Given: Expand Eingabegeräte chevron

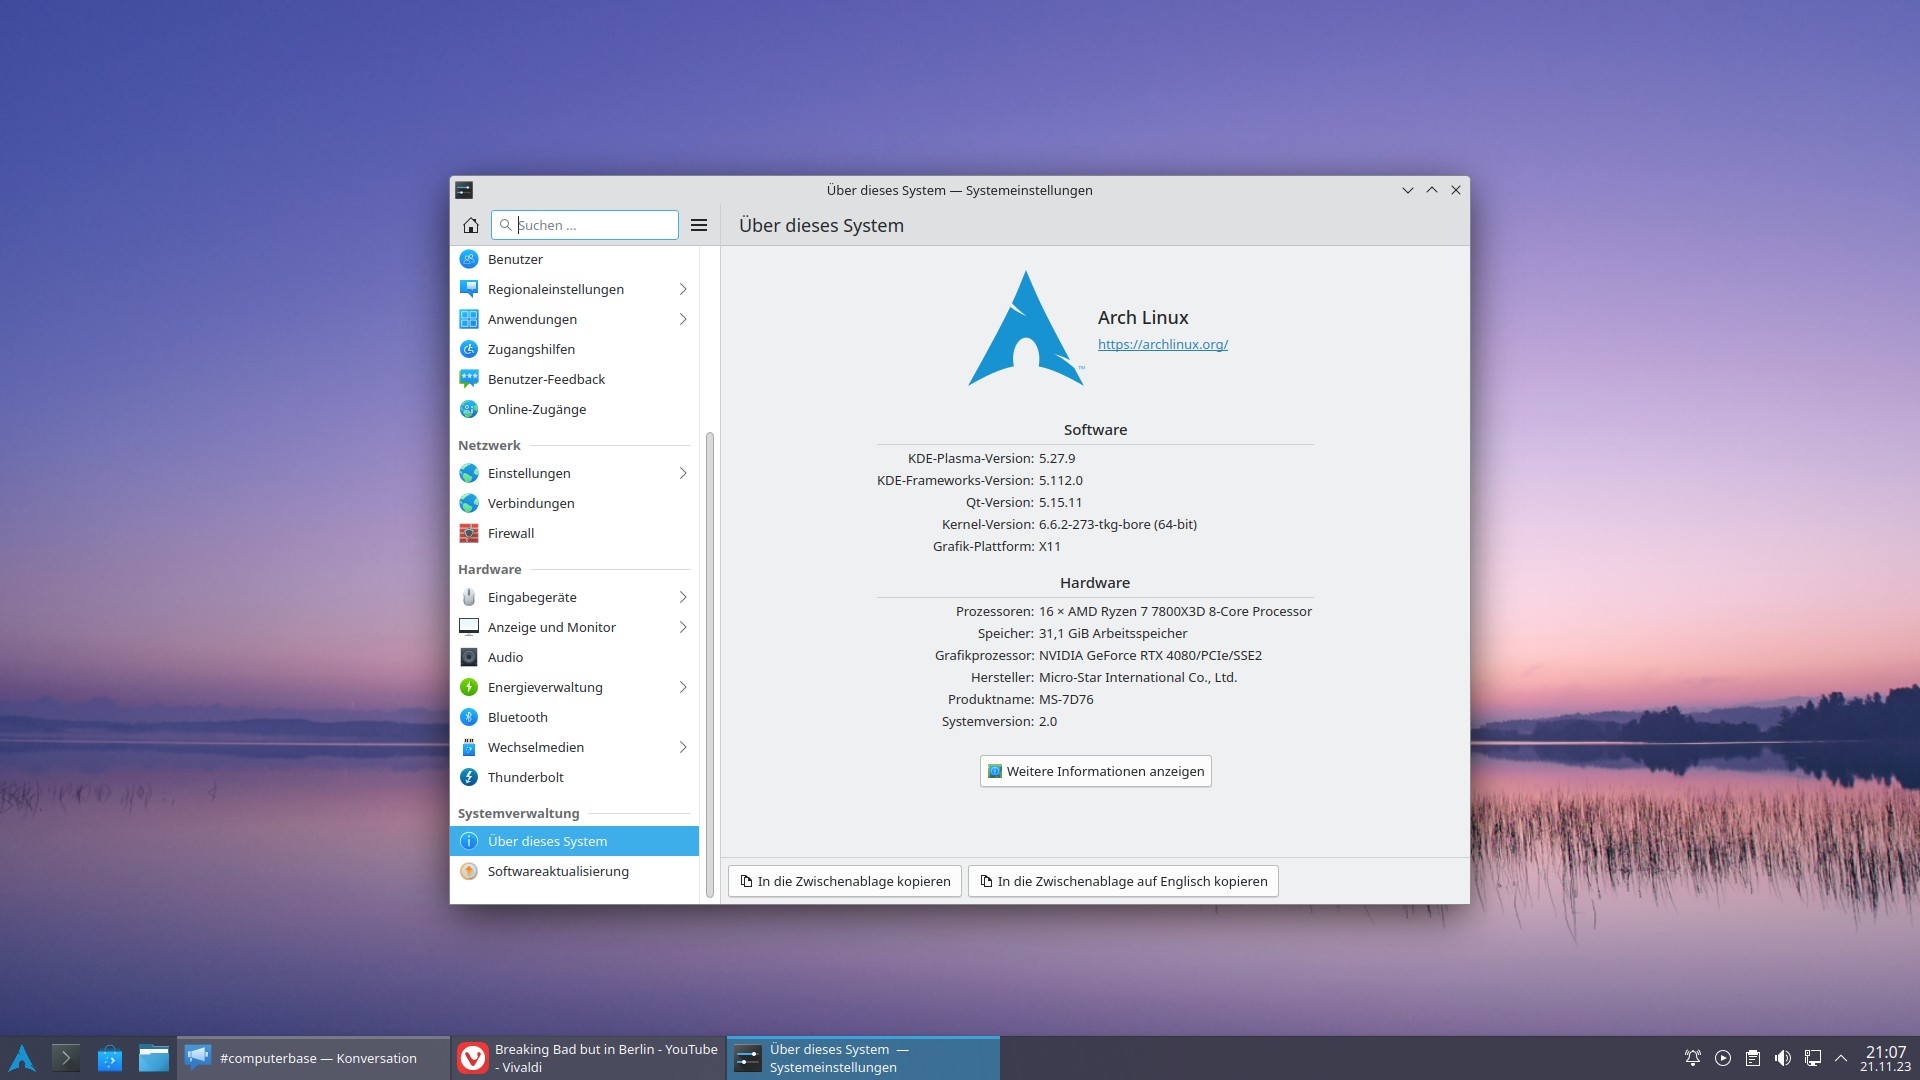Looking at the screenshot, I should click(683, 597).
